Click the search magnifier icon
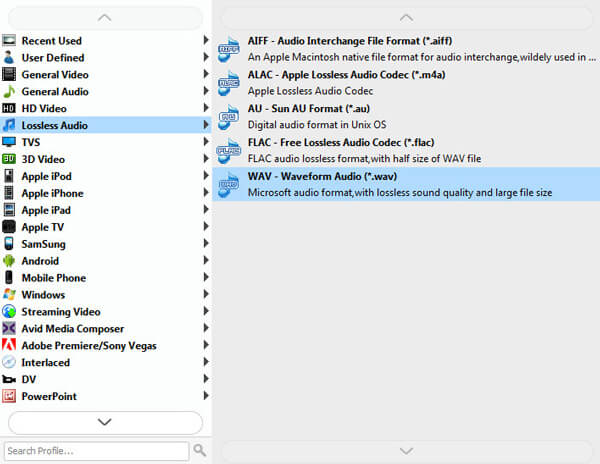The height and width of the screenshot is (464, 600). (199, 450)
